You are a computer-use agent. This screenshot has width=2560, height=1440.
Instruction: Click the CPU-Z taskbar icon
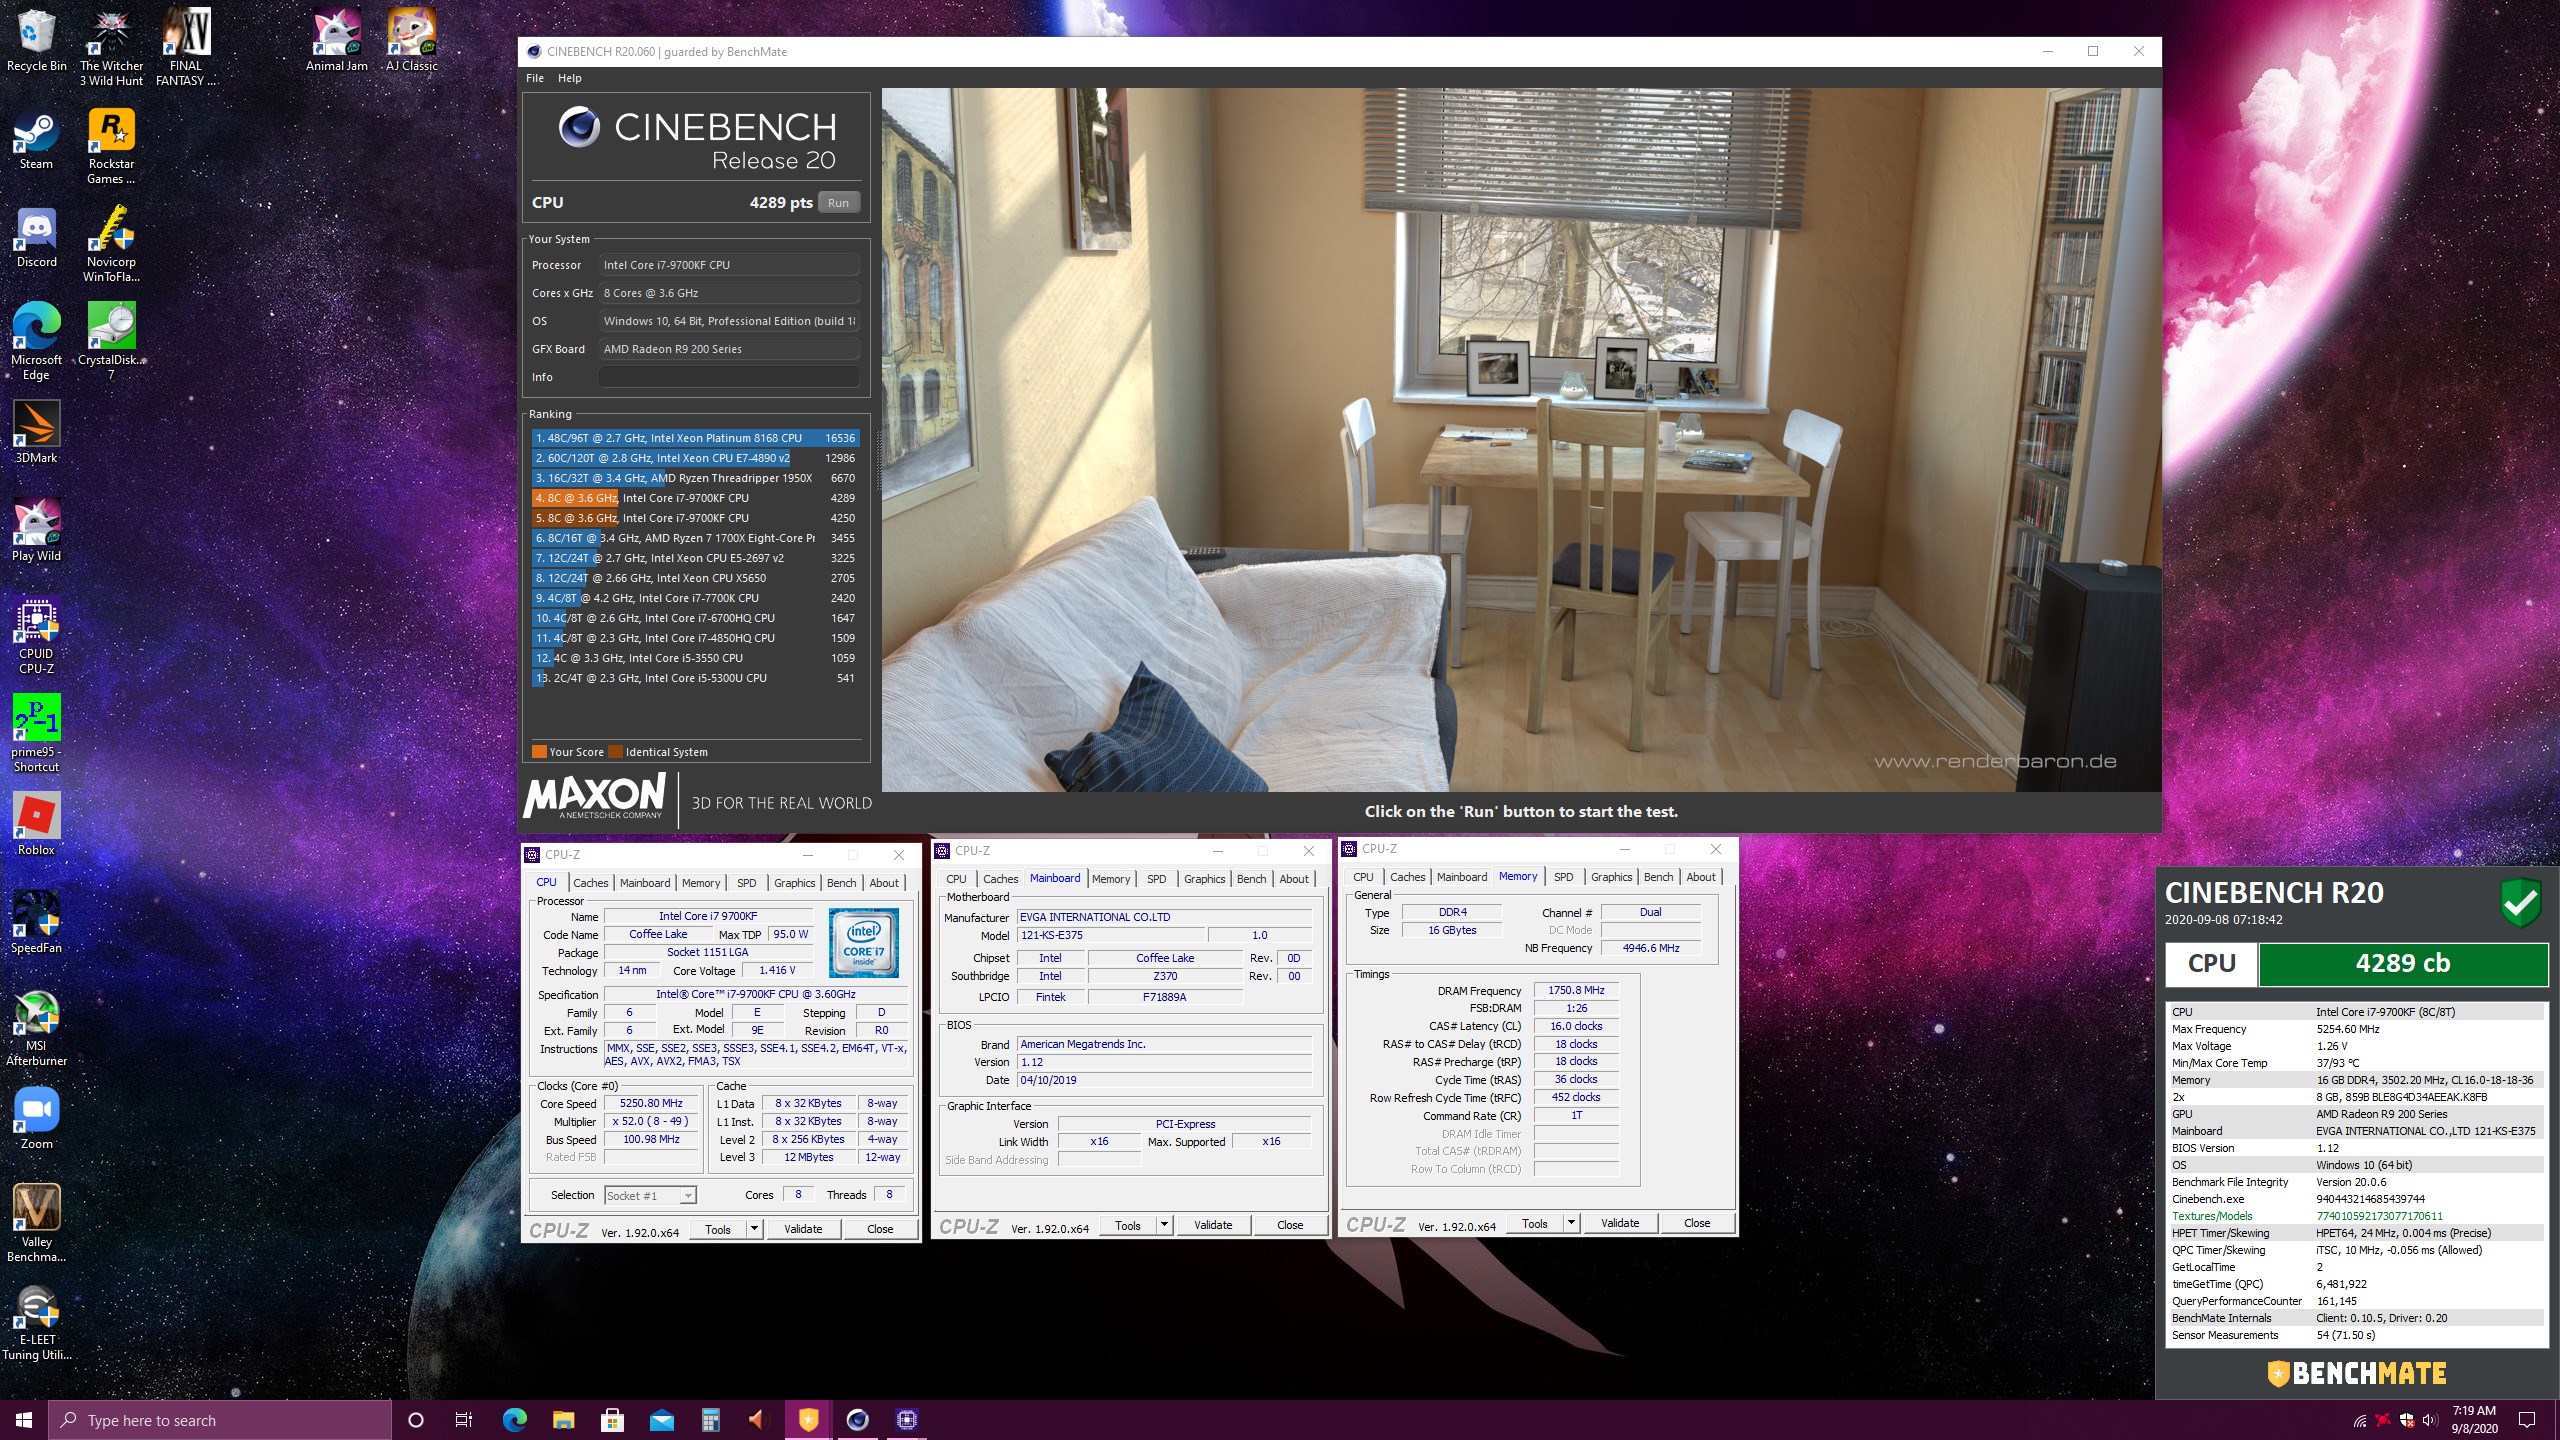[x=906, y=1419]
